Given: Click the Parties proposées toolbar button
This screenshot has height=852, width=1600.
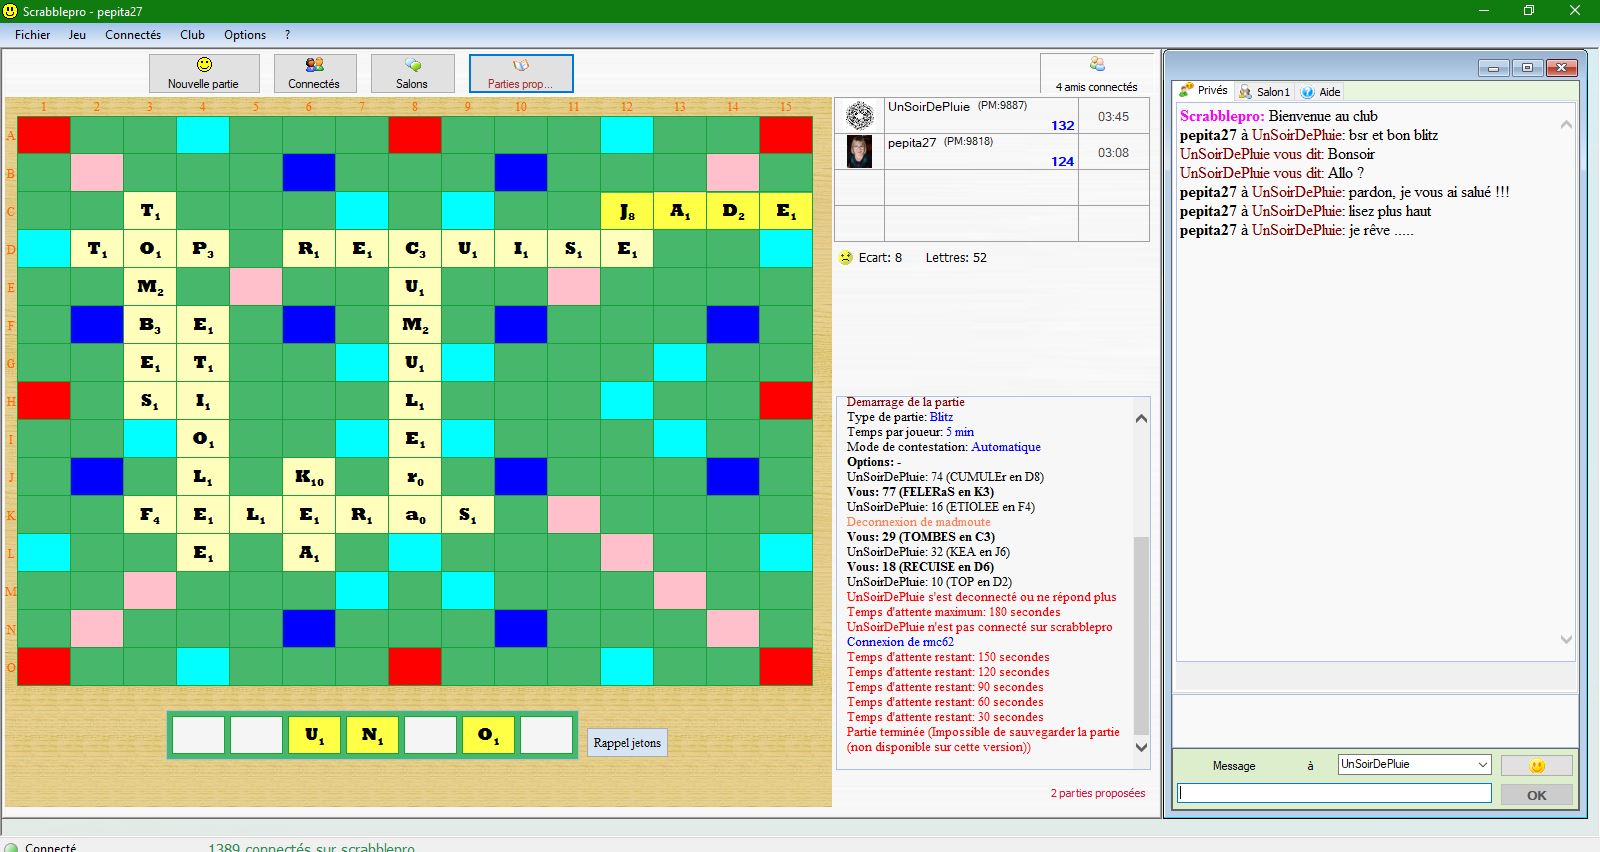Looking at the screenshot, I should (x=520, y=73).
